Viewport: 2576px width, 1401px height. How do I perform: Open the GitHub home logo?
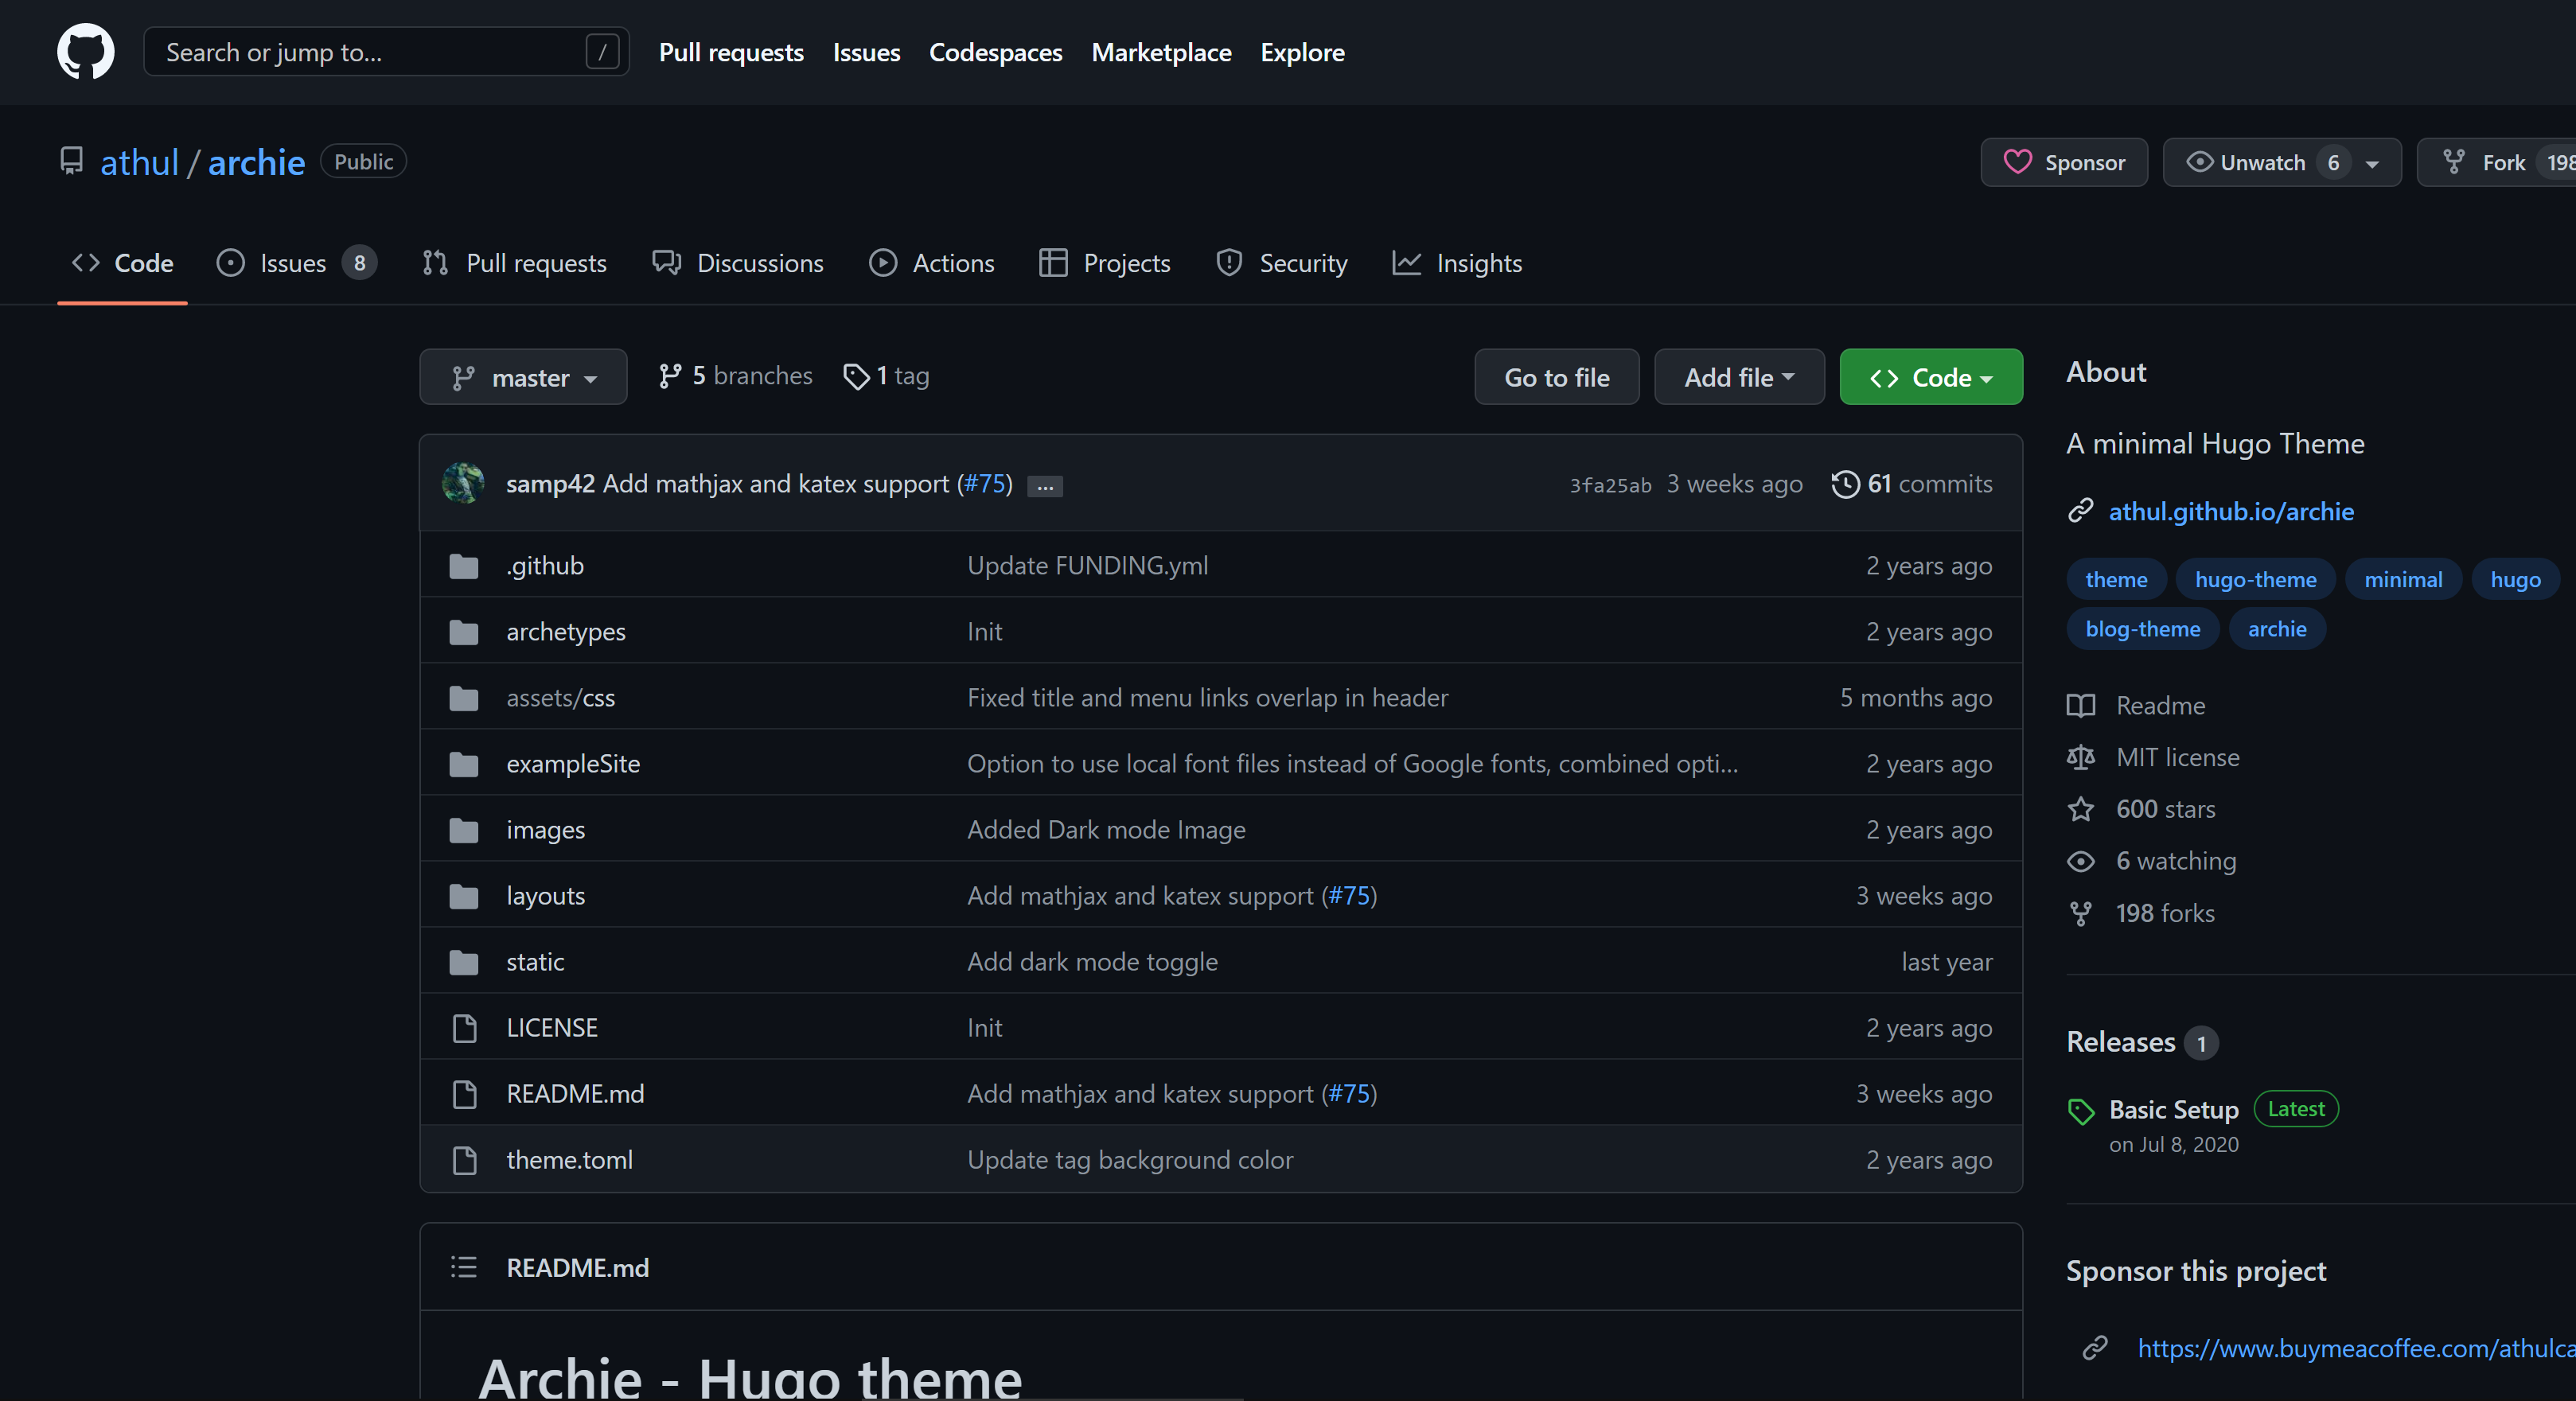[85, 51]
